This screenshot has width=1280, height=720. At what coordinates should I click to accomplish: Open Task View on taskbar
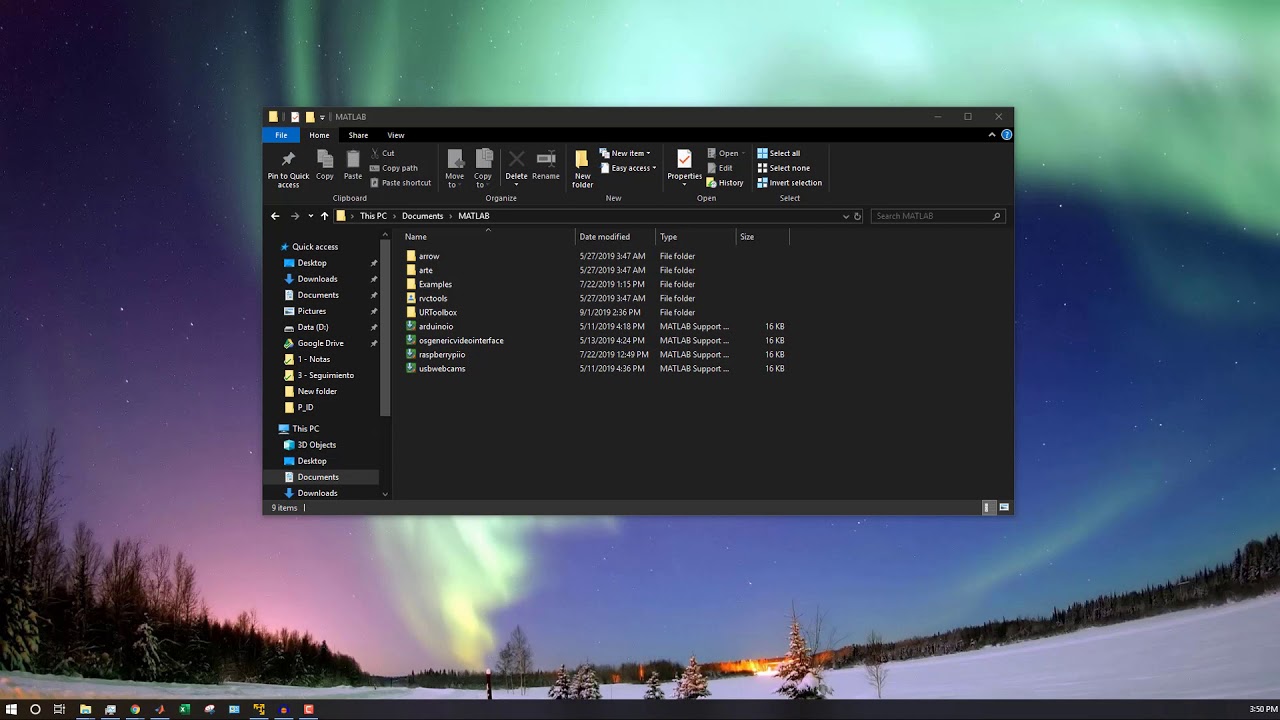[x=60, y=709]
